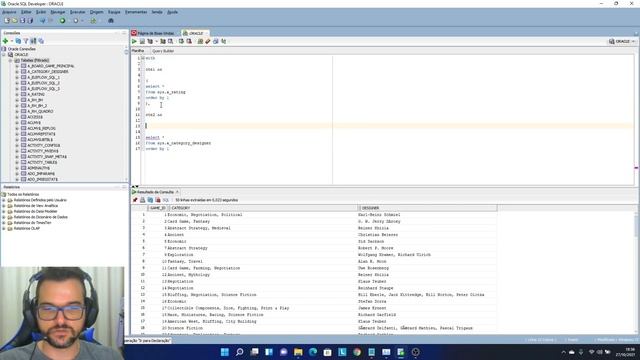Collapse the Tabelas (Filtrado) node
The height and width of the screenshot is (360, 640).
(11, 60)
